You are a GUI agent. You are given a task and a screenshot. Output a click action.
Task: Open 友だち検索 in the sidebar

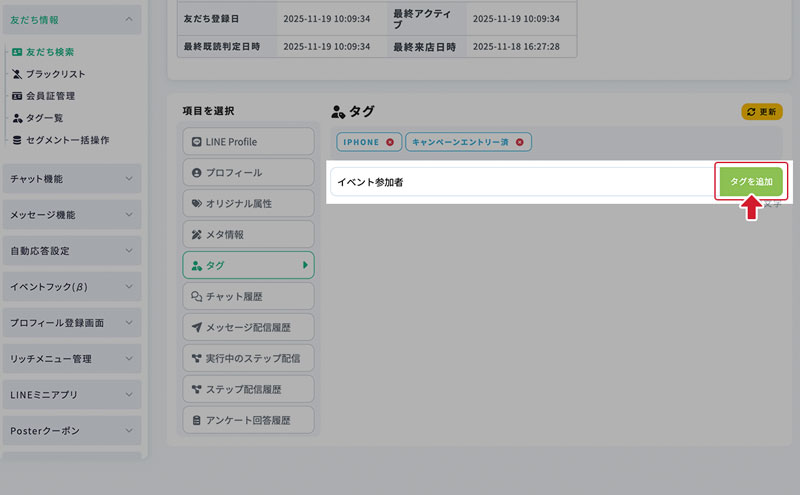(50, 52)
